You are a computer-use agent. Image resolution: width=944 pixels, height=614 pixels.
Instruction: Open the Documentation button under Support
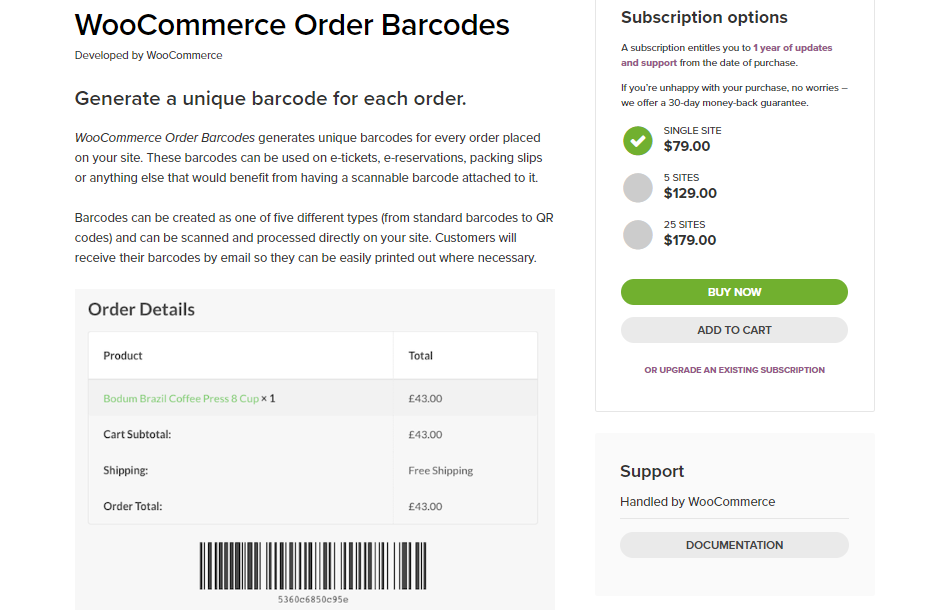click(734, 545)
